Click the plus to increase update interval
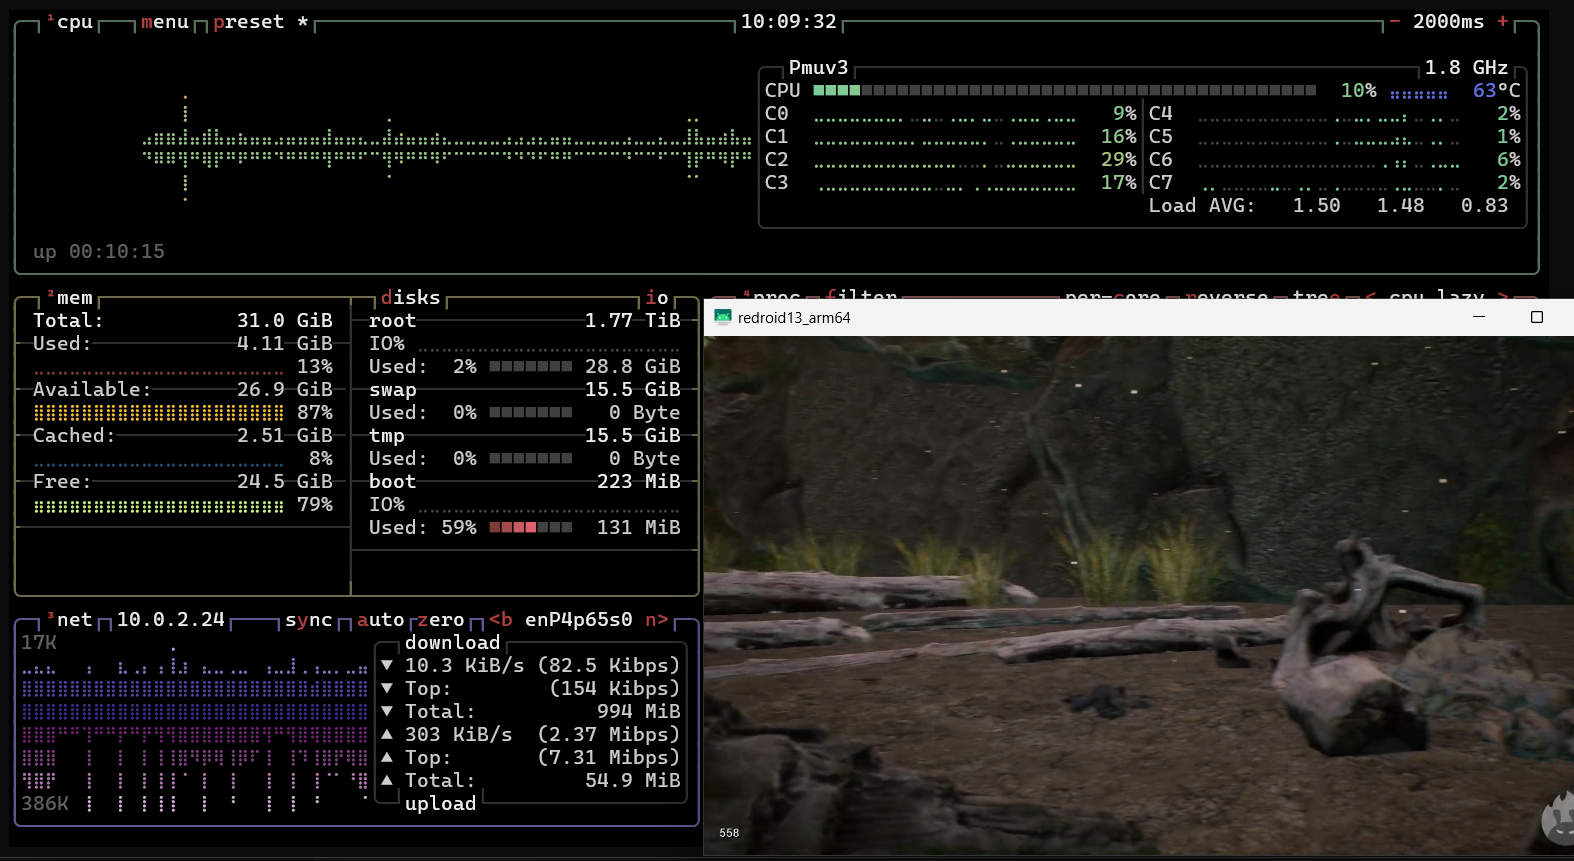The width and height of the screenshot is (1574, 861). pyautogui.click(x=1502, y=22)
